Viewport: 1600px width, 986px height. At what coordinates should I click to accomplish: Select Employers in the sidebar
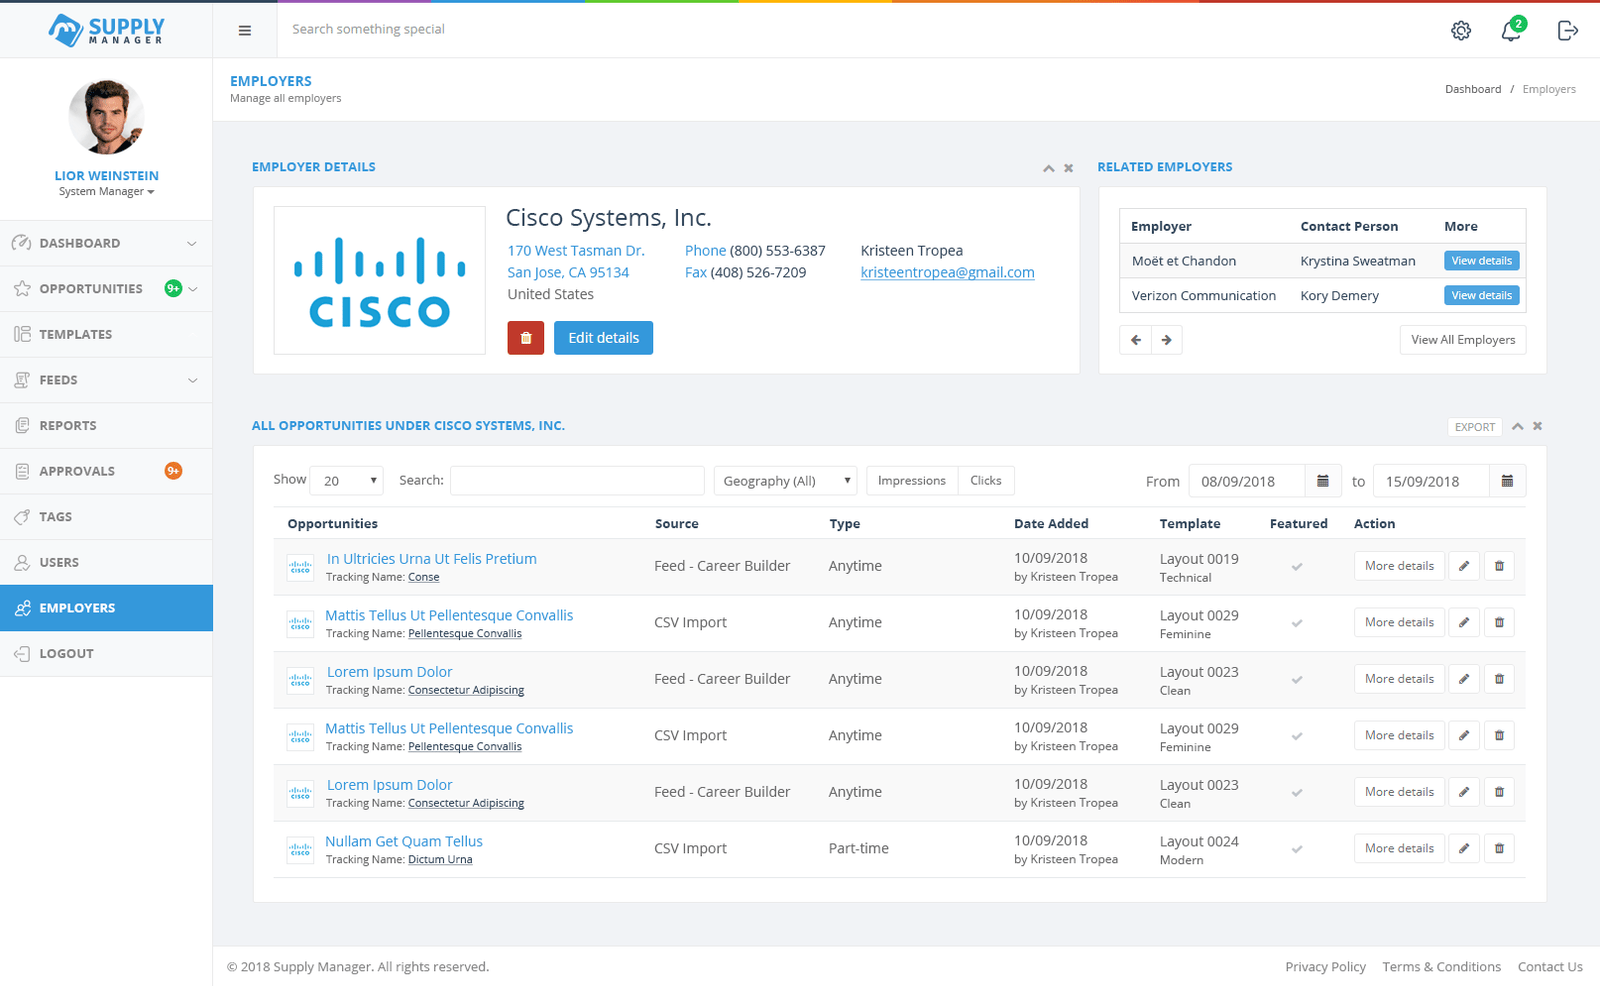(x=106, y=608)
